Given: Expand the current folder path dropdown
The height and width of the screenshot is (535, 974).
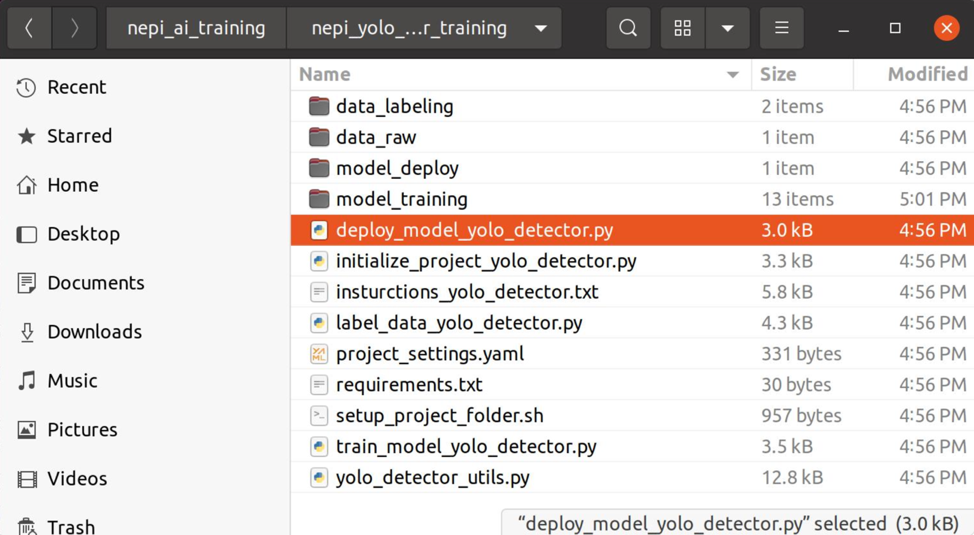Looking at the screenshot, I should tap(541, 29).
